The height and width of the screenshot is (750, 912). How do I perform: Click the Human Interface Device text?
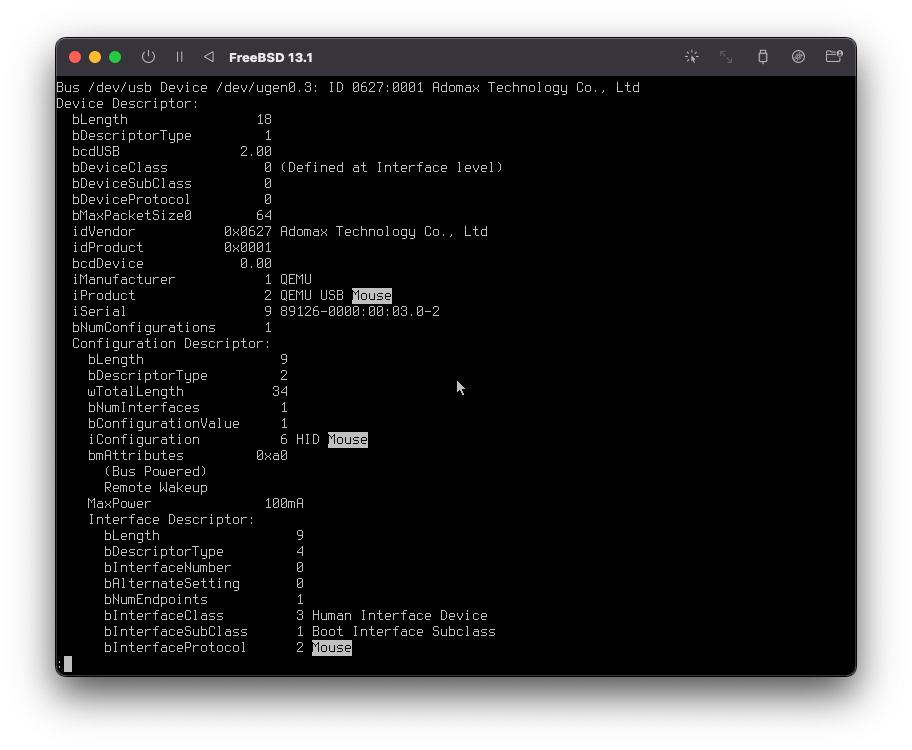399,616
